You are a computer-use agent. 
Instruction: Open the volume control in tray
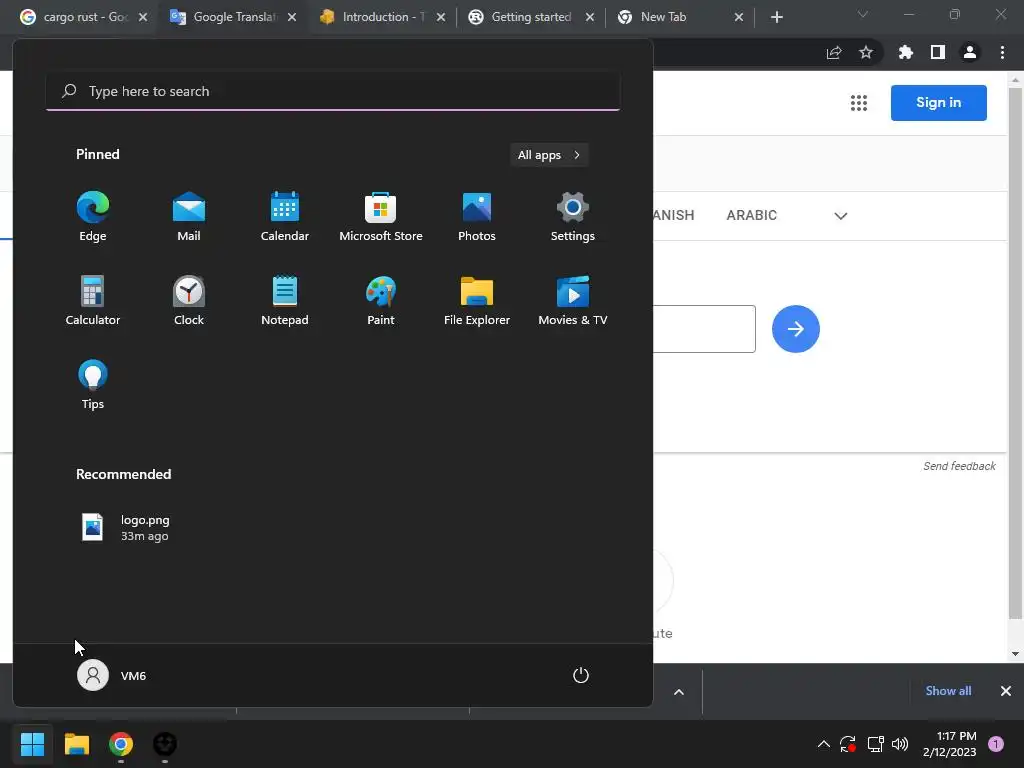(900, 744)
